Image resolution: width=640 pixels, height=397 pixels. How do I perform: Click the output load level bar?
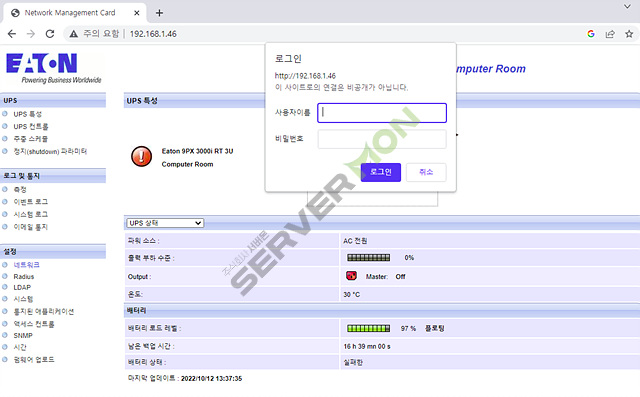point(369,257)
